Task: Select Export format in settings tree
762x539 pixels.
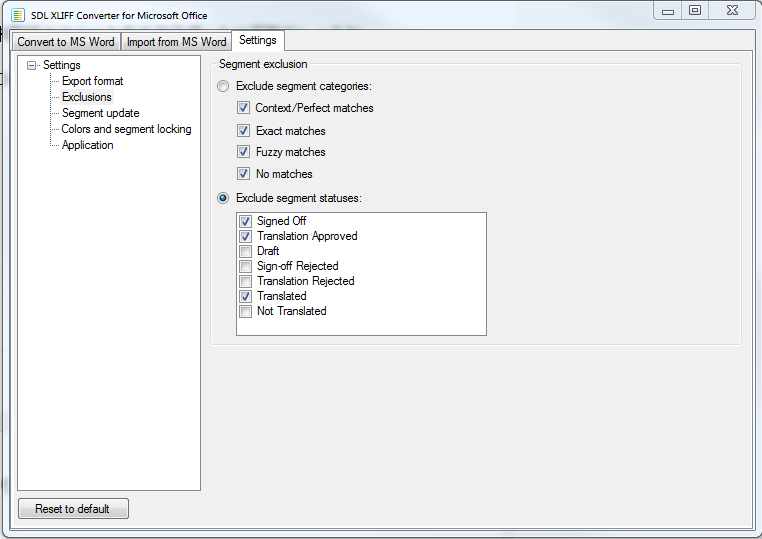Action: [x=92, y=81]
